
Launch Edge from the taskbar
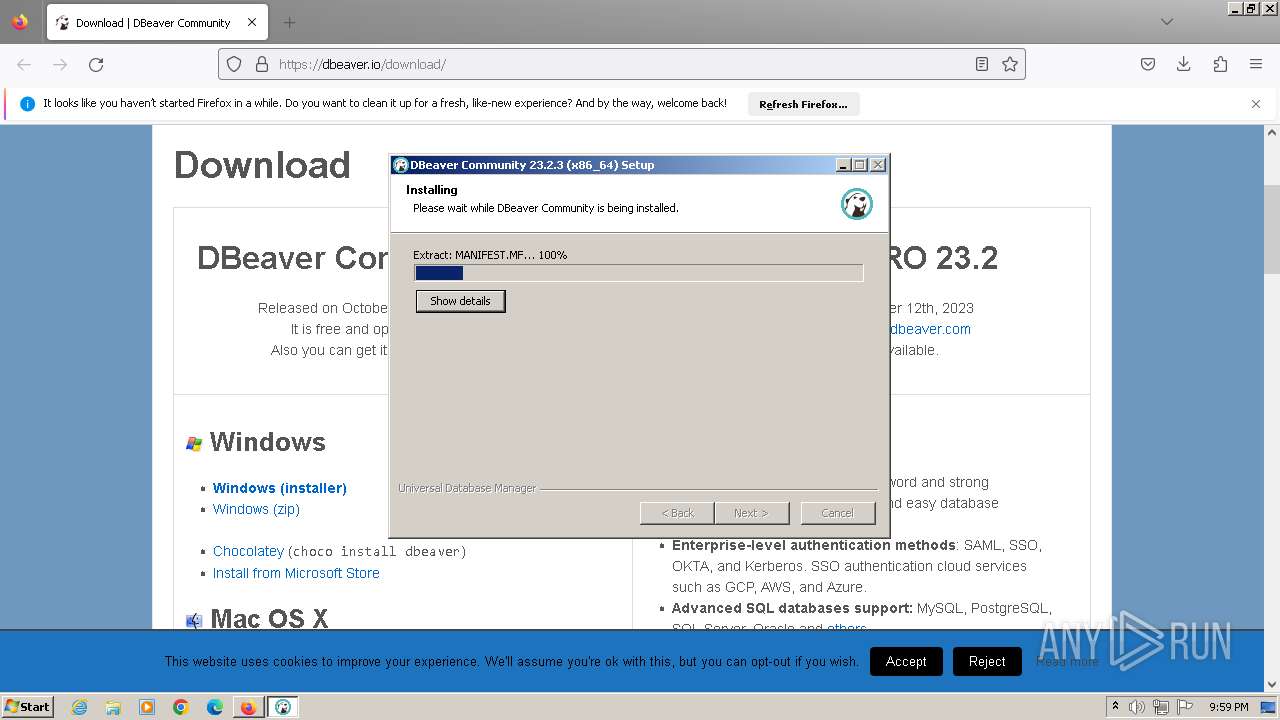point(215,707)
